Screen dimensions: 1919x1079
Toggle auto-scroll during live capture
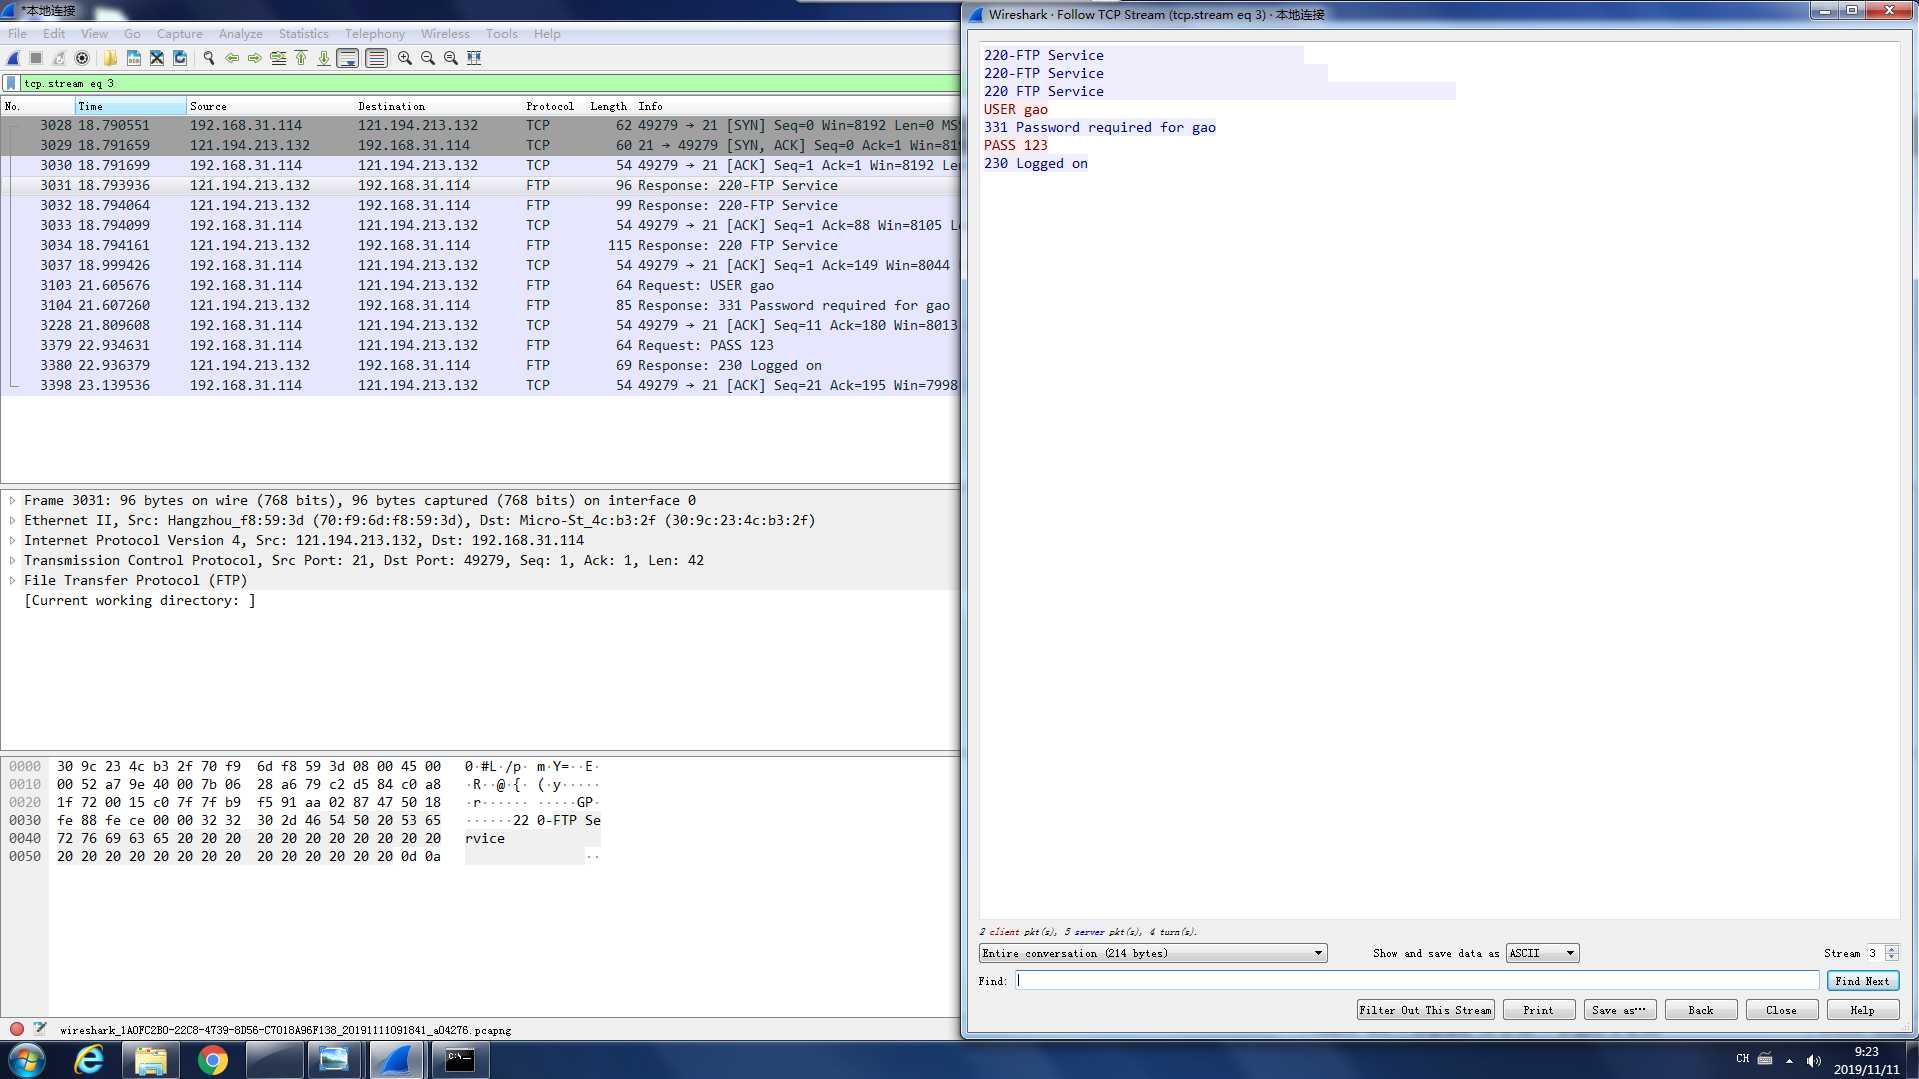pyautogui.click(x=348, y=58)
